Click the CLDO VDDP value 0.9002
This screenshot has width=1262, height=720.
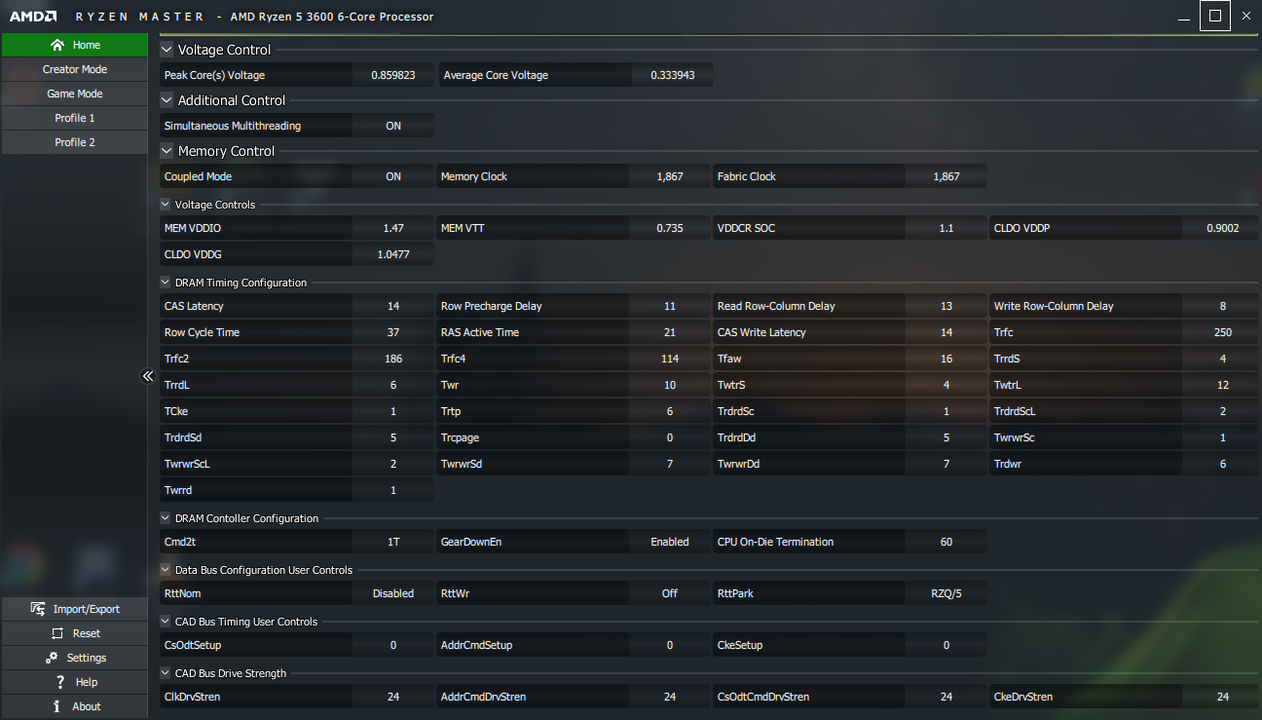[1222, 228]
